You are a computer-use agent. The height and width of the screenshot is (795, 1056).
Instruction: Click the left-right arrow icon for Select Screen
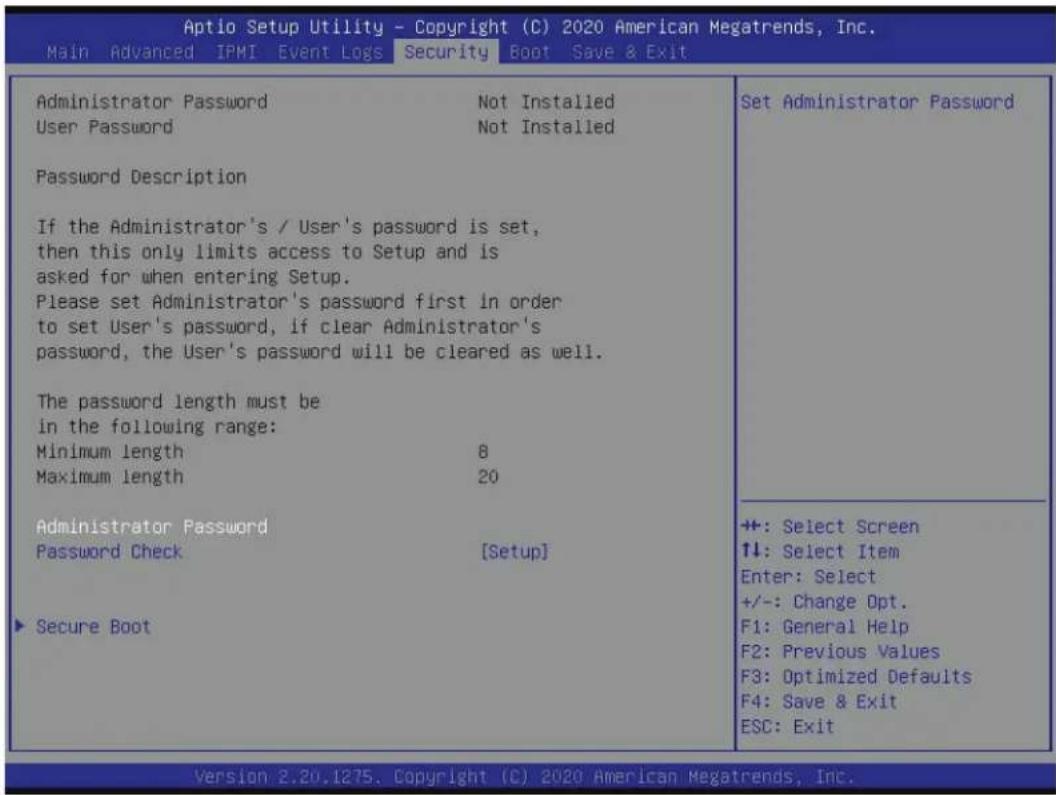pyautogui.click(x=750, y=526)
